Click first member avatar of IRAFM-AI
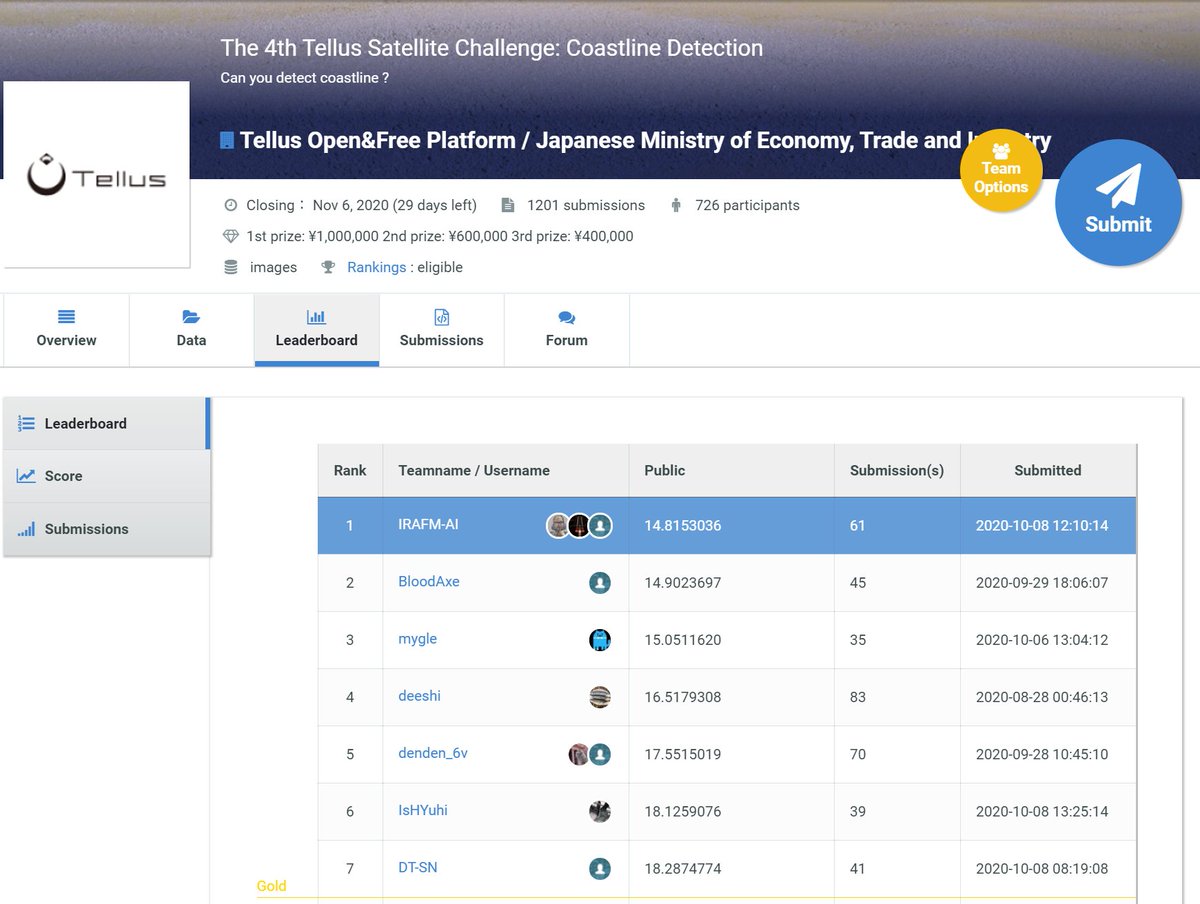1200x904 pixels. click(558, 525)
